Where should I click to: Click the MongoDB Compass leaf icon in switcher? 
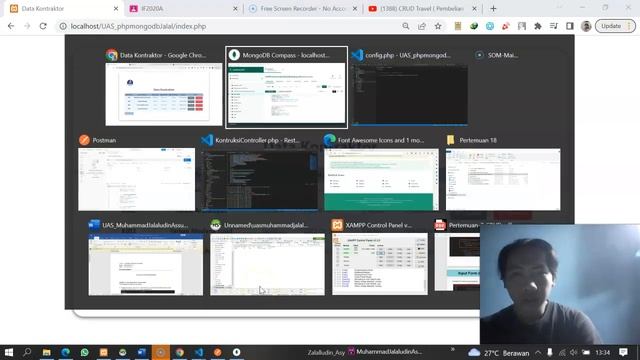[x=234, y=55]
